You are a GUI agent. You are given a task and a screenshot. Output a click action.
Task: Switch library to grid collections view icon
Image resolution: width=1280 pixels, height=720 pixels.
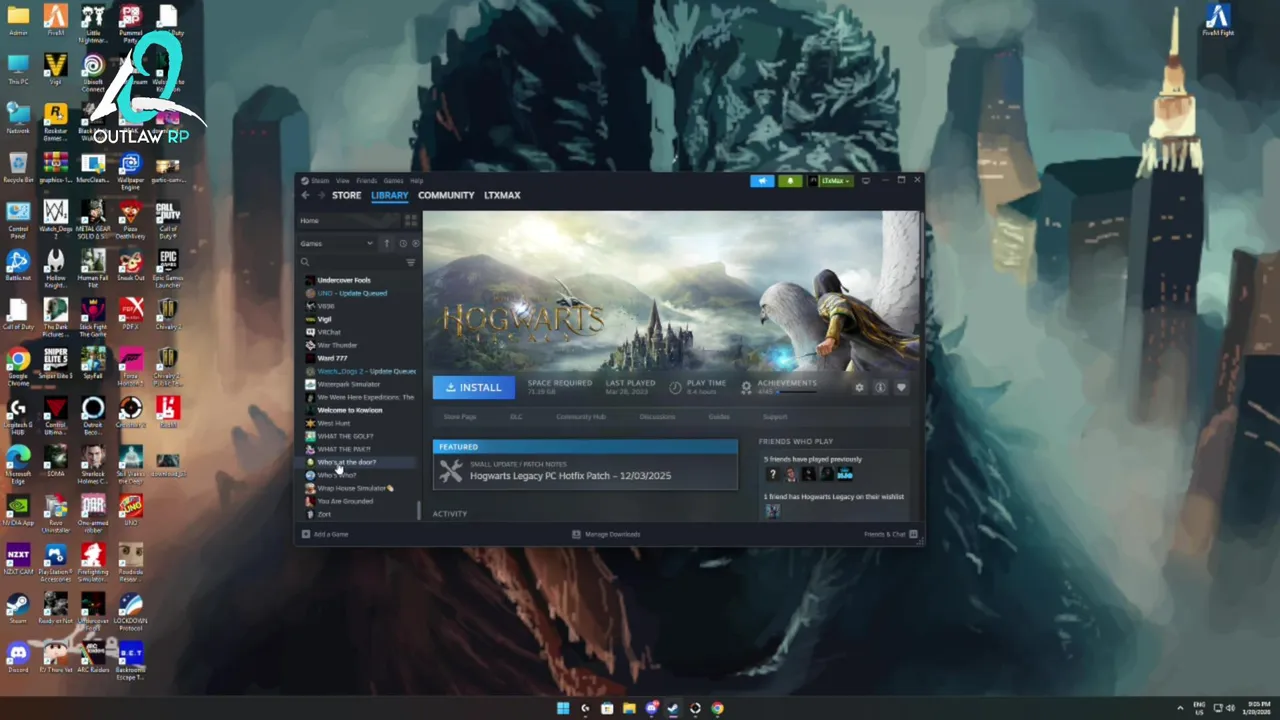click(410, 220)
